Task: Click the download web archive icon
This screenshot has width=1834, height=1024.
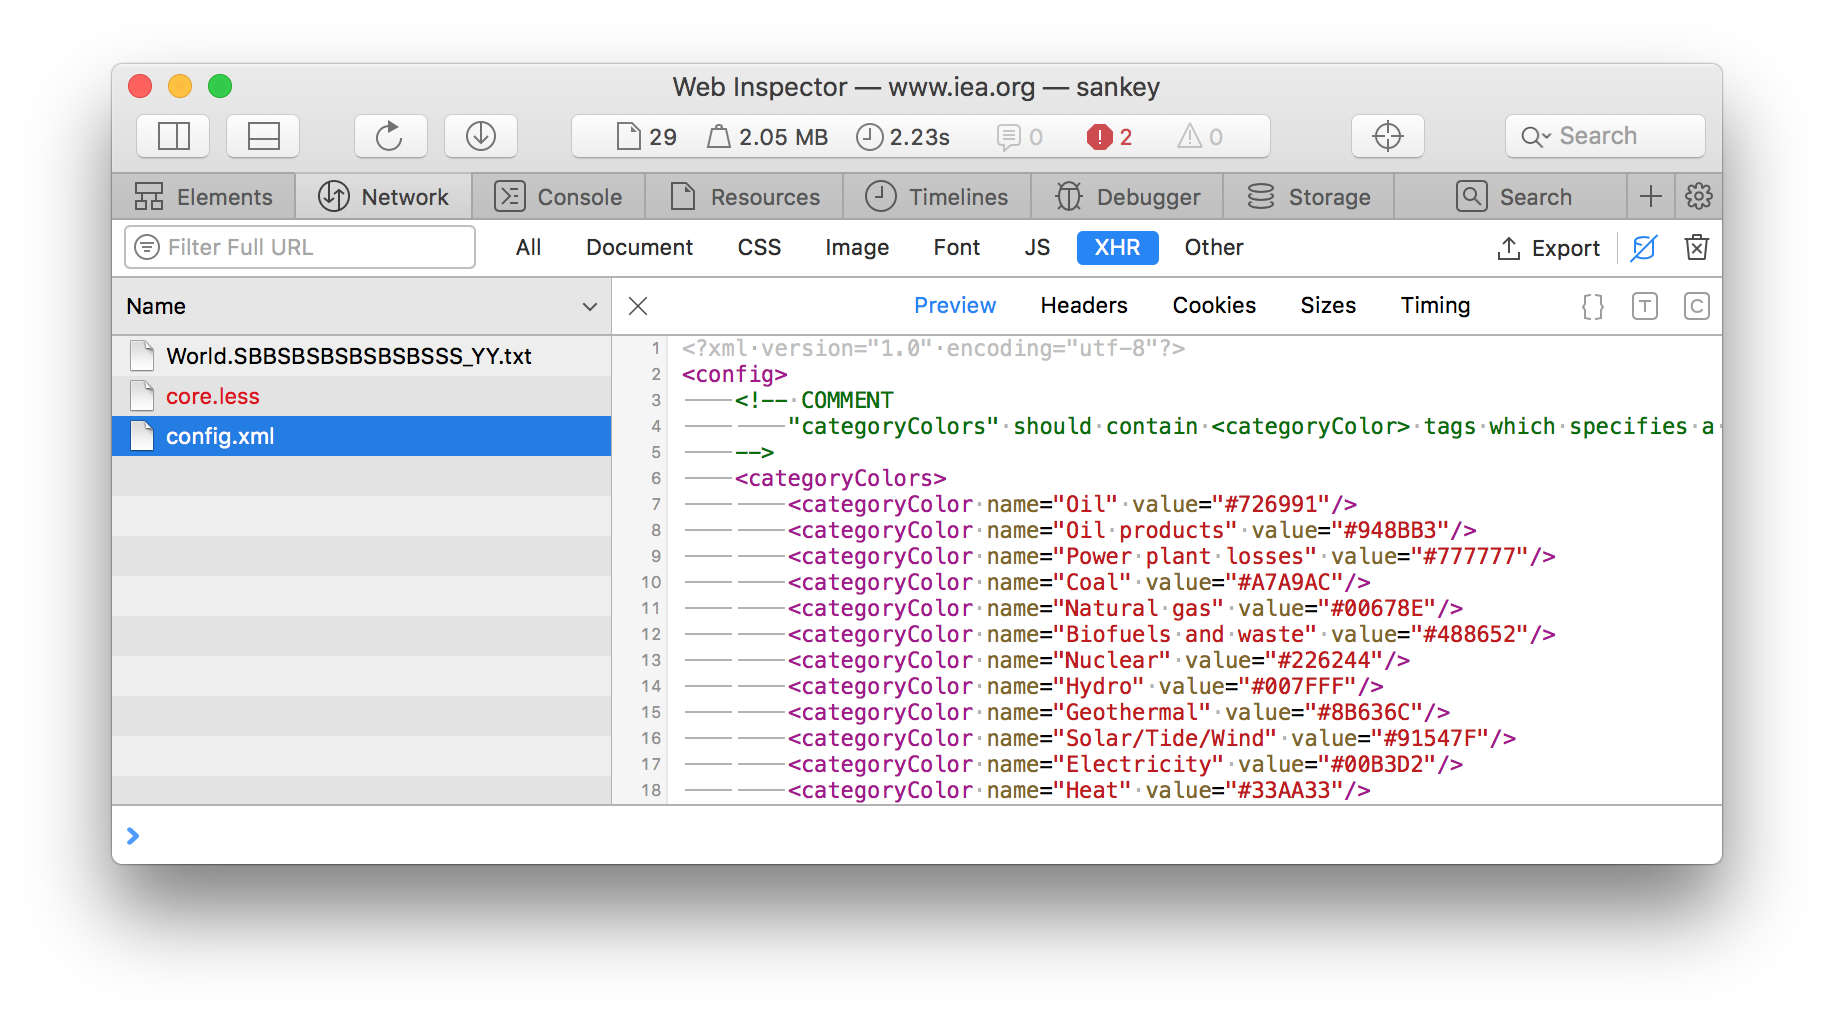Action: (x=480, y=136)
